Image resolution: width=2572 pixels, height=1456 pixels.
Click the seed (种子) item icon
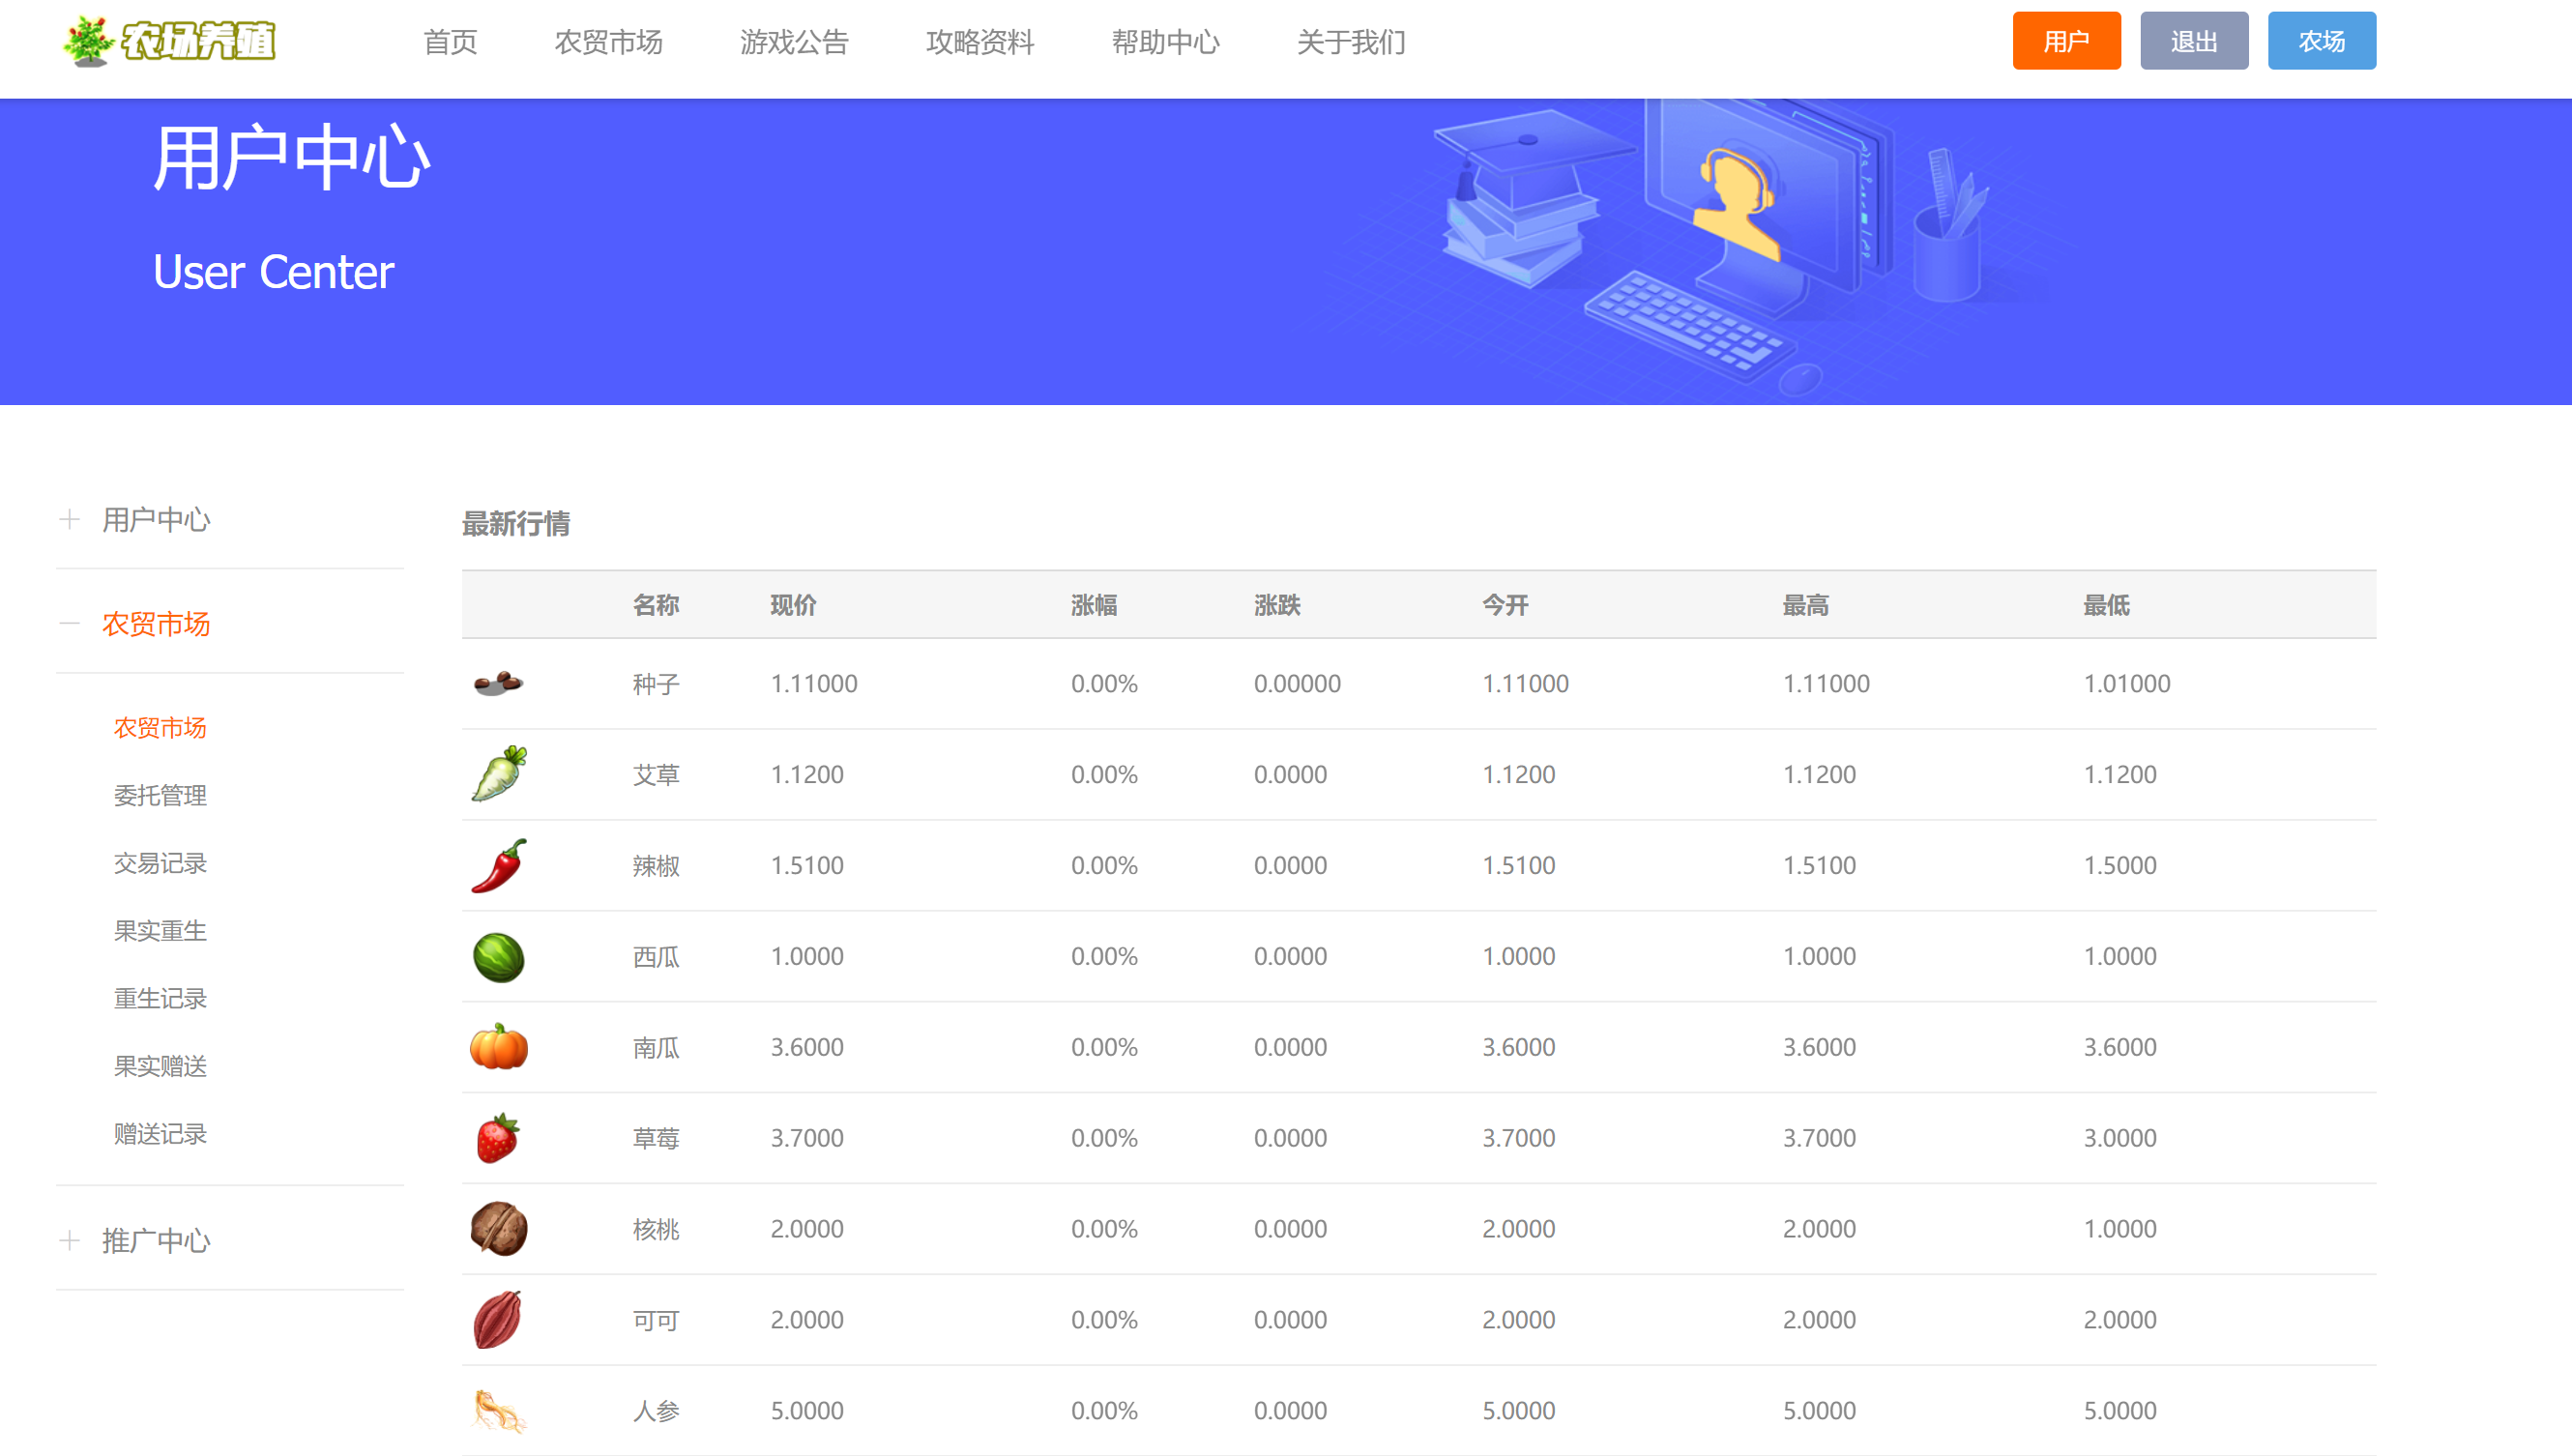tap(498, 683)
